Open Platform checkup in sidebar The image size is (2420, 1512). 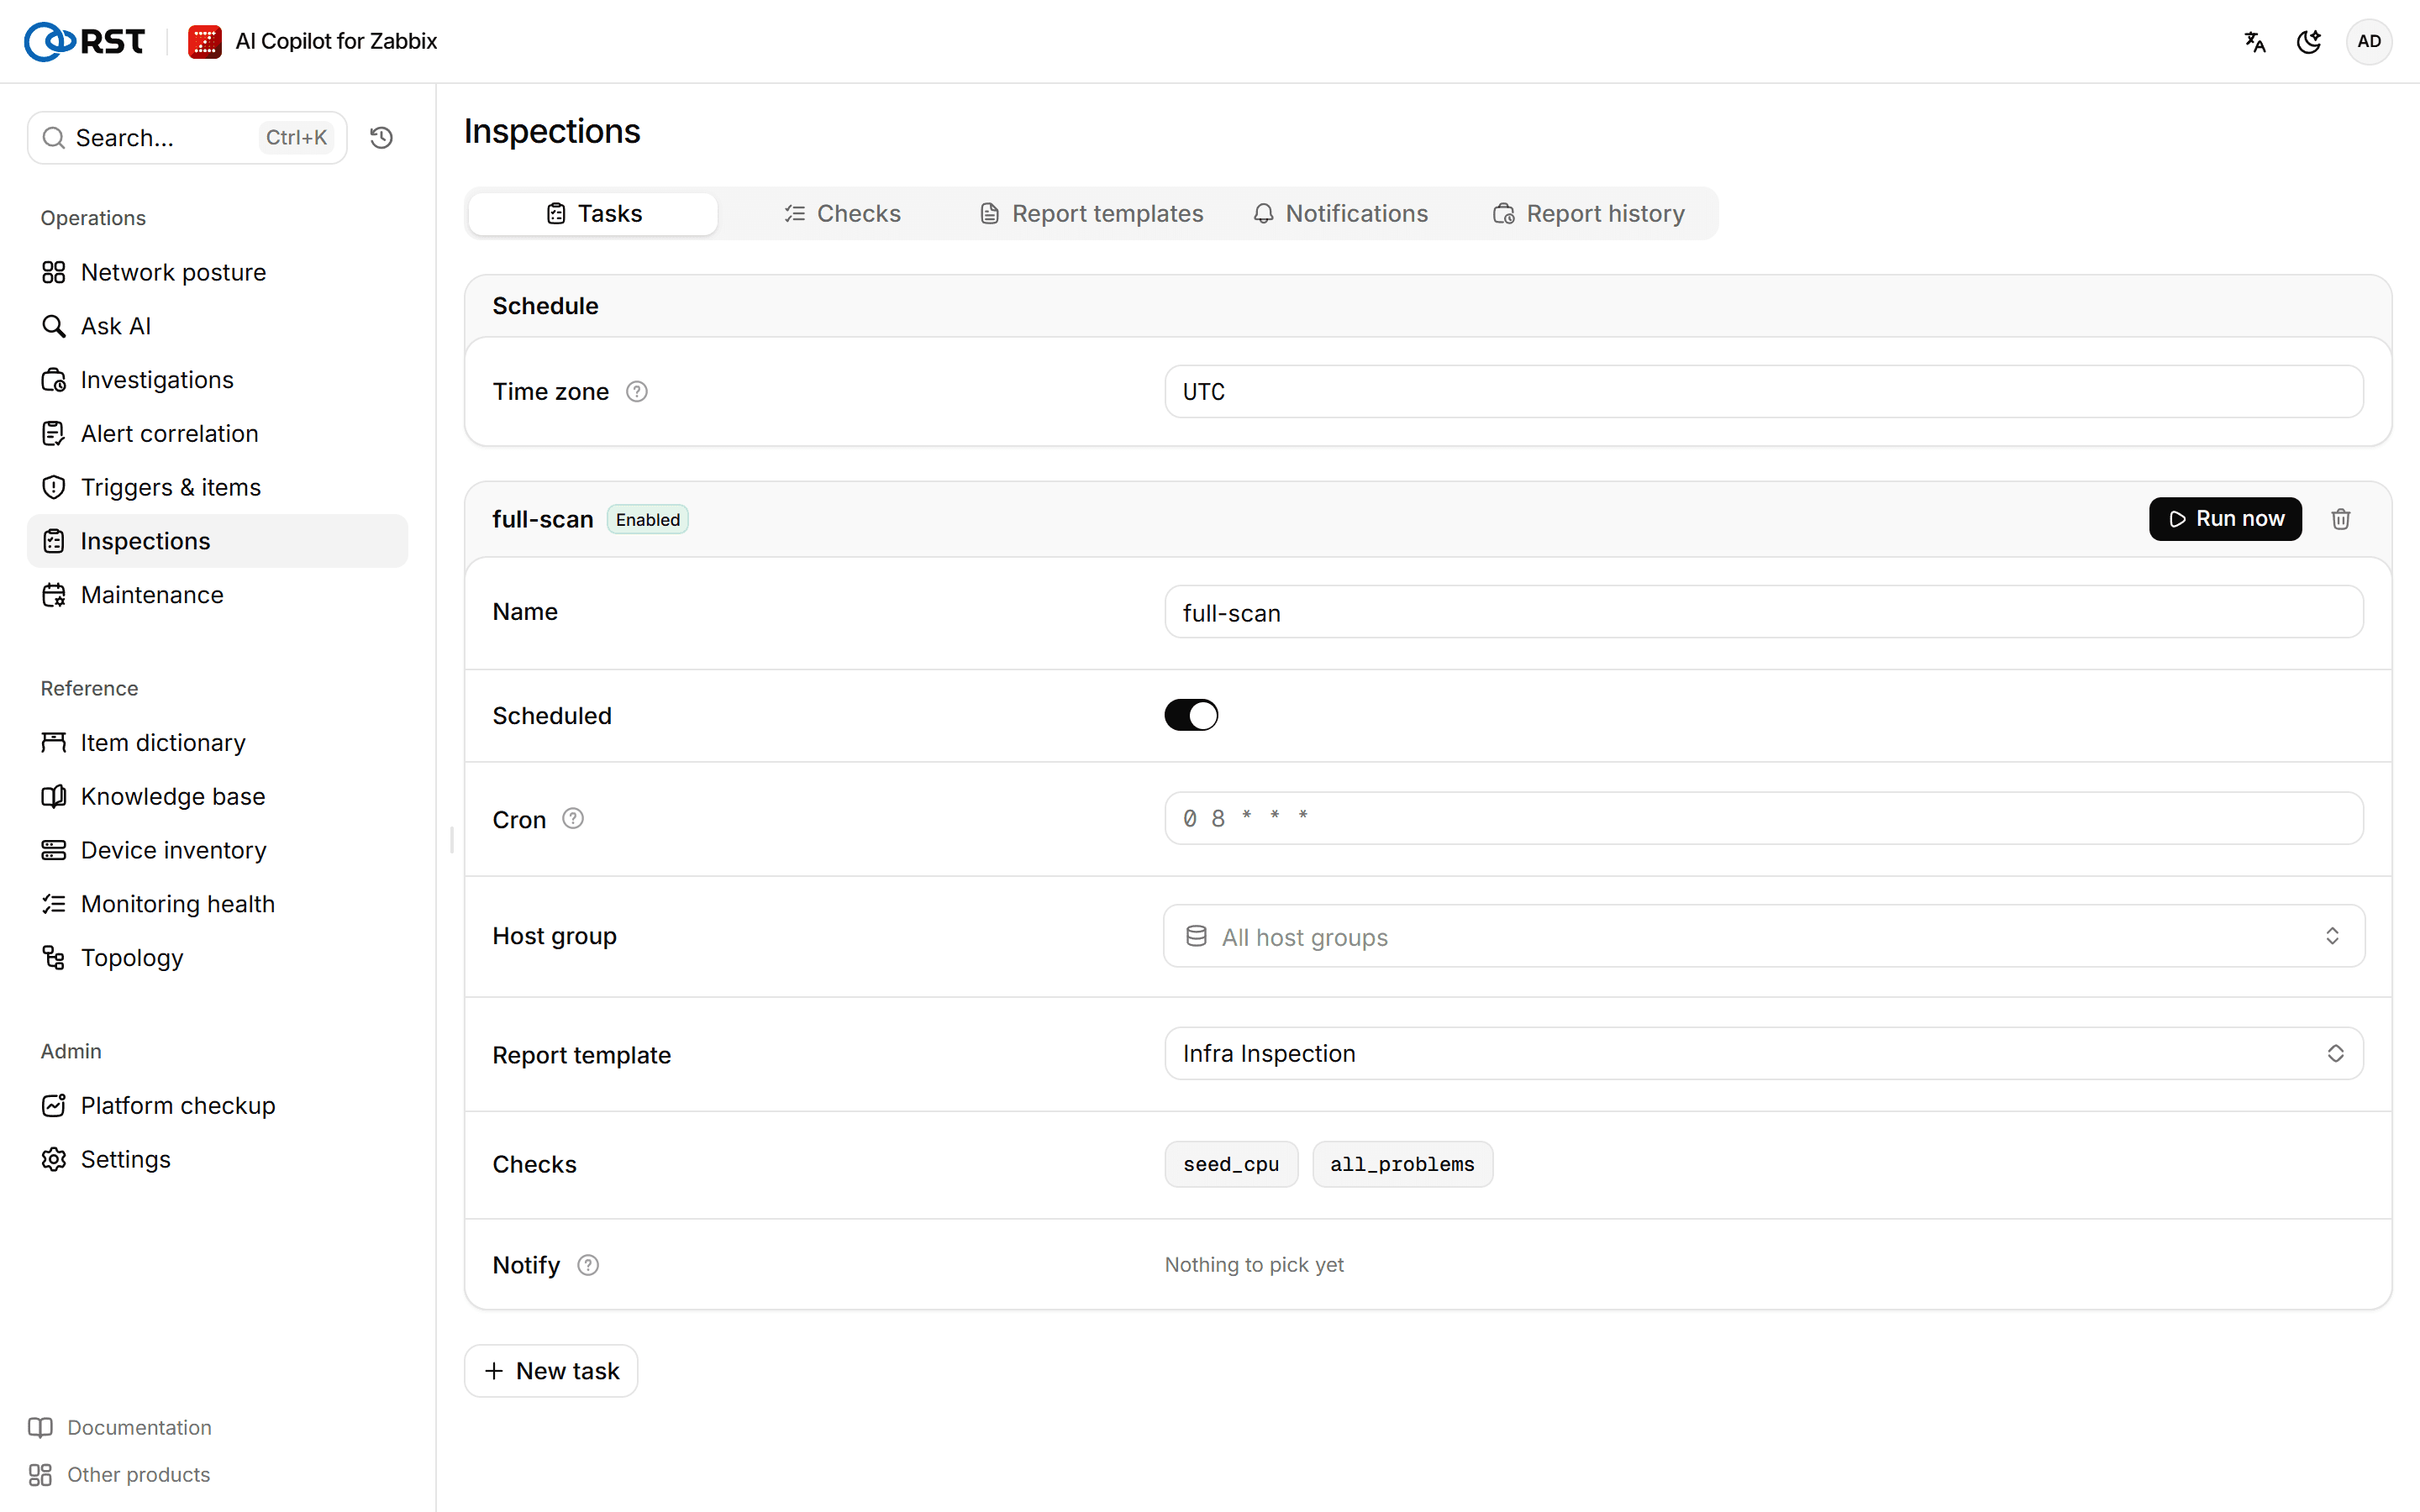coord(218,1105)
